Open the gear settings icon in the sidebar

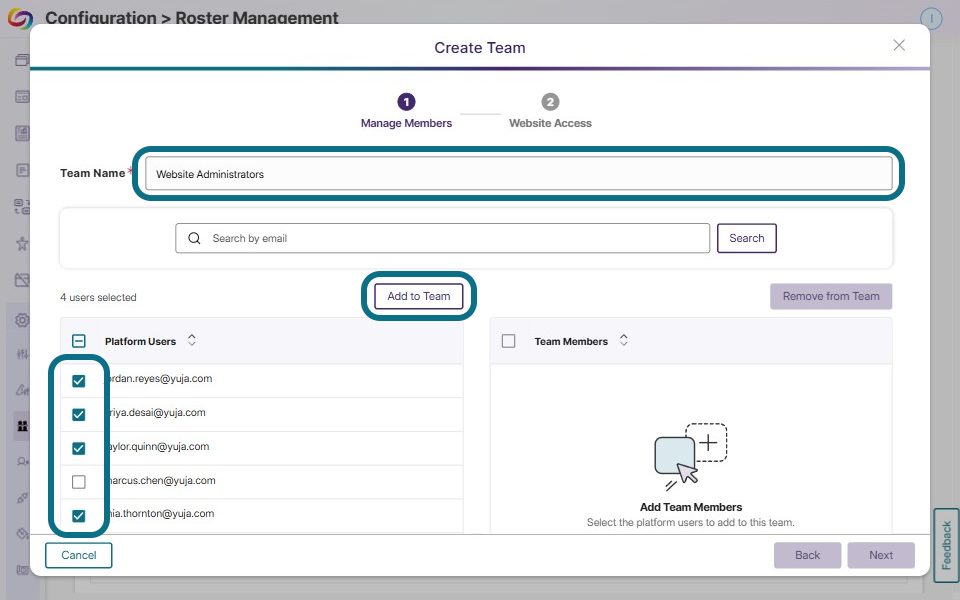point(22,320)
